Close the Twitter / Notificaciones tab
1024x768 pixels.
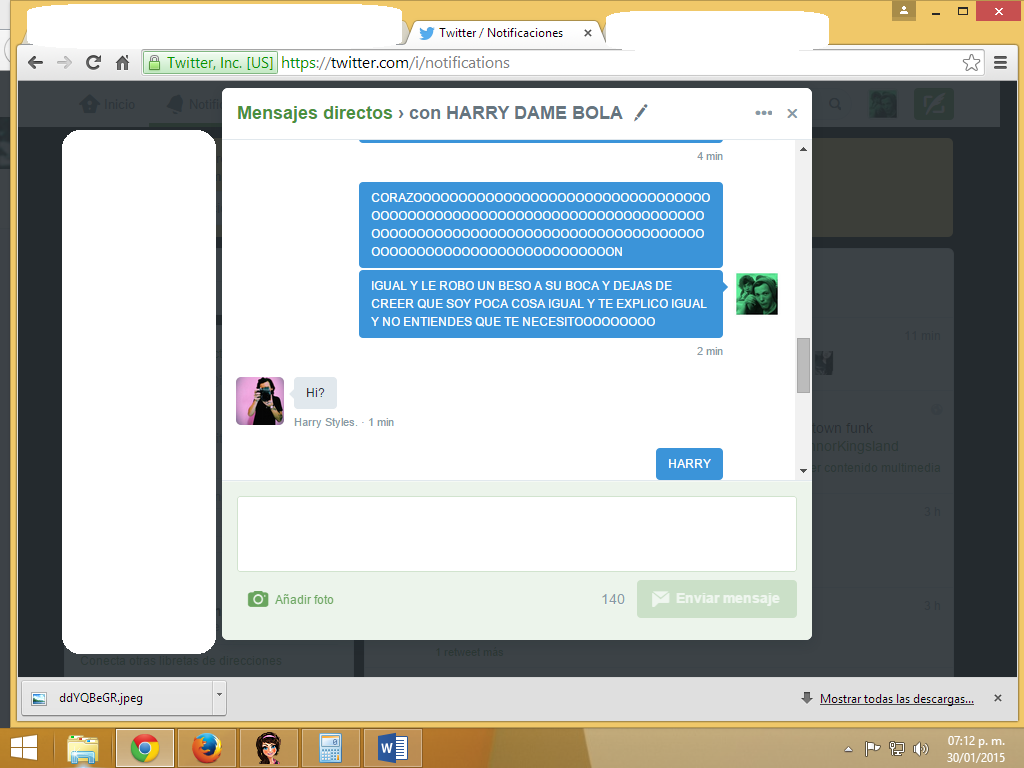[588, 33]
